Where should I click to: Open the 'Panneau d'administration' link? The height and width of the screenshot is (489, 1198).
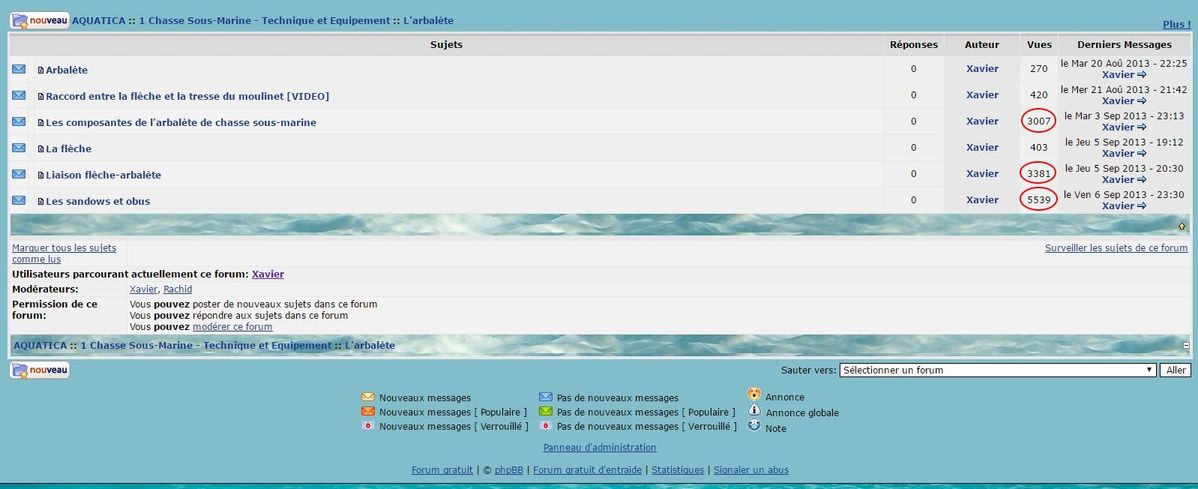pos(599,447)
